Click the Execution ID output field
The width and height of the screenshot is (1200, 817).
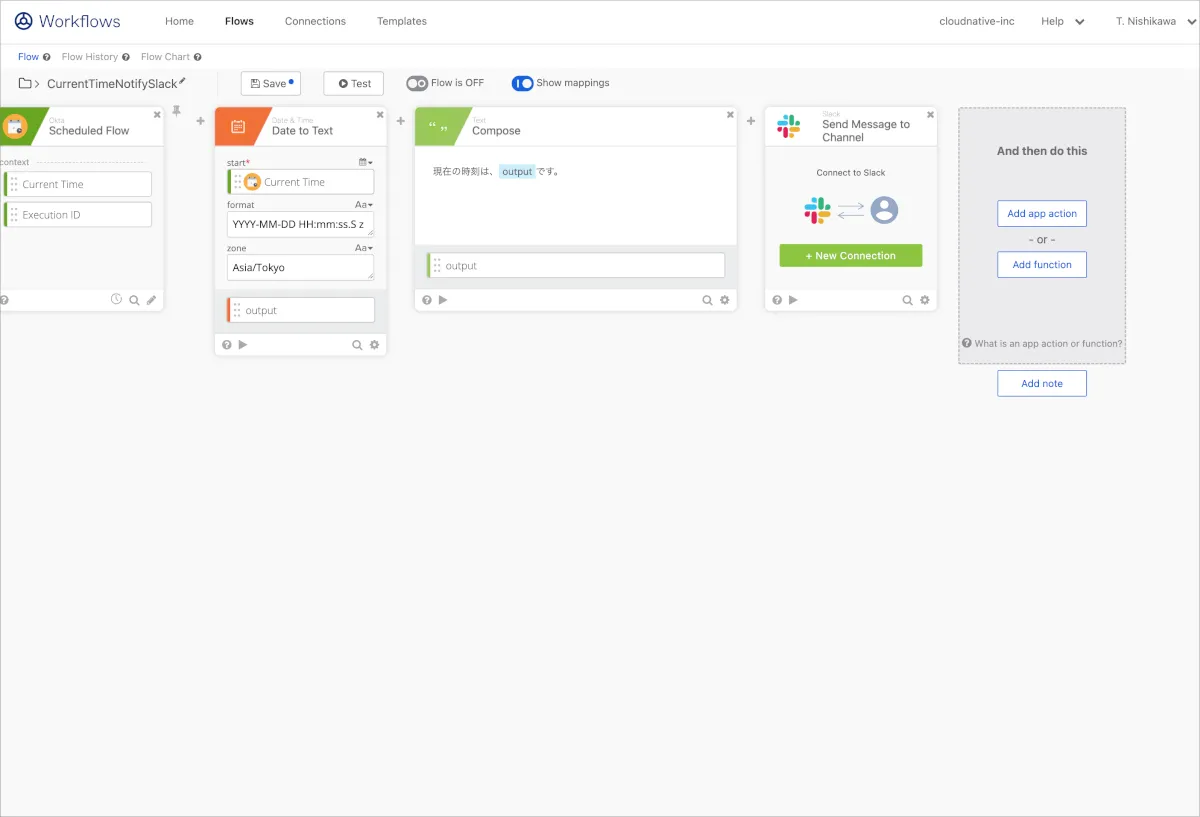tap(78, 215)
